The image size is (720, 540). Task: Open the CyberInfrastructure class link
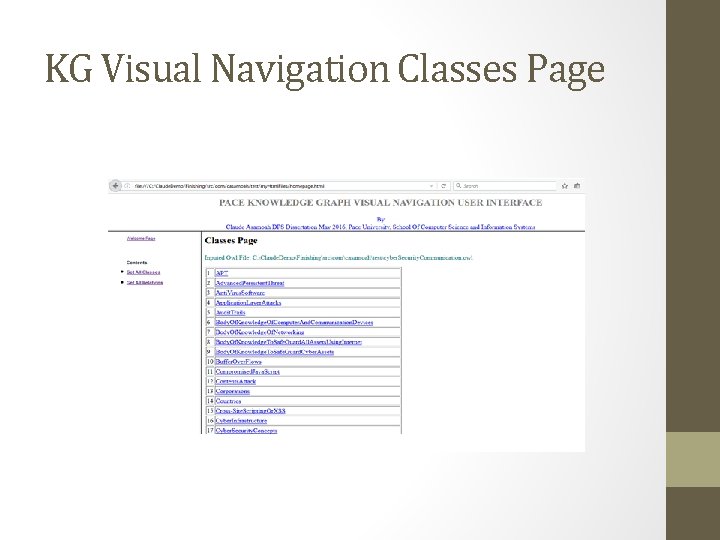tap(241, 421)
